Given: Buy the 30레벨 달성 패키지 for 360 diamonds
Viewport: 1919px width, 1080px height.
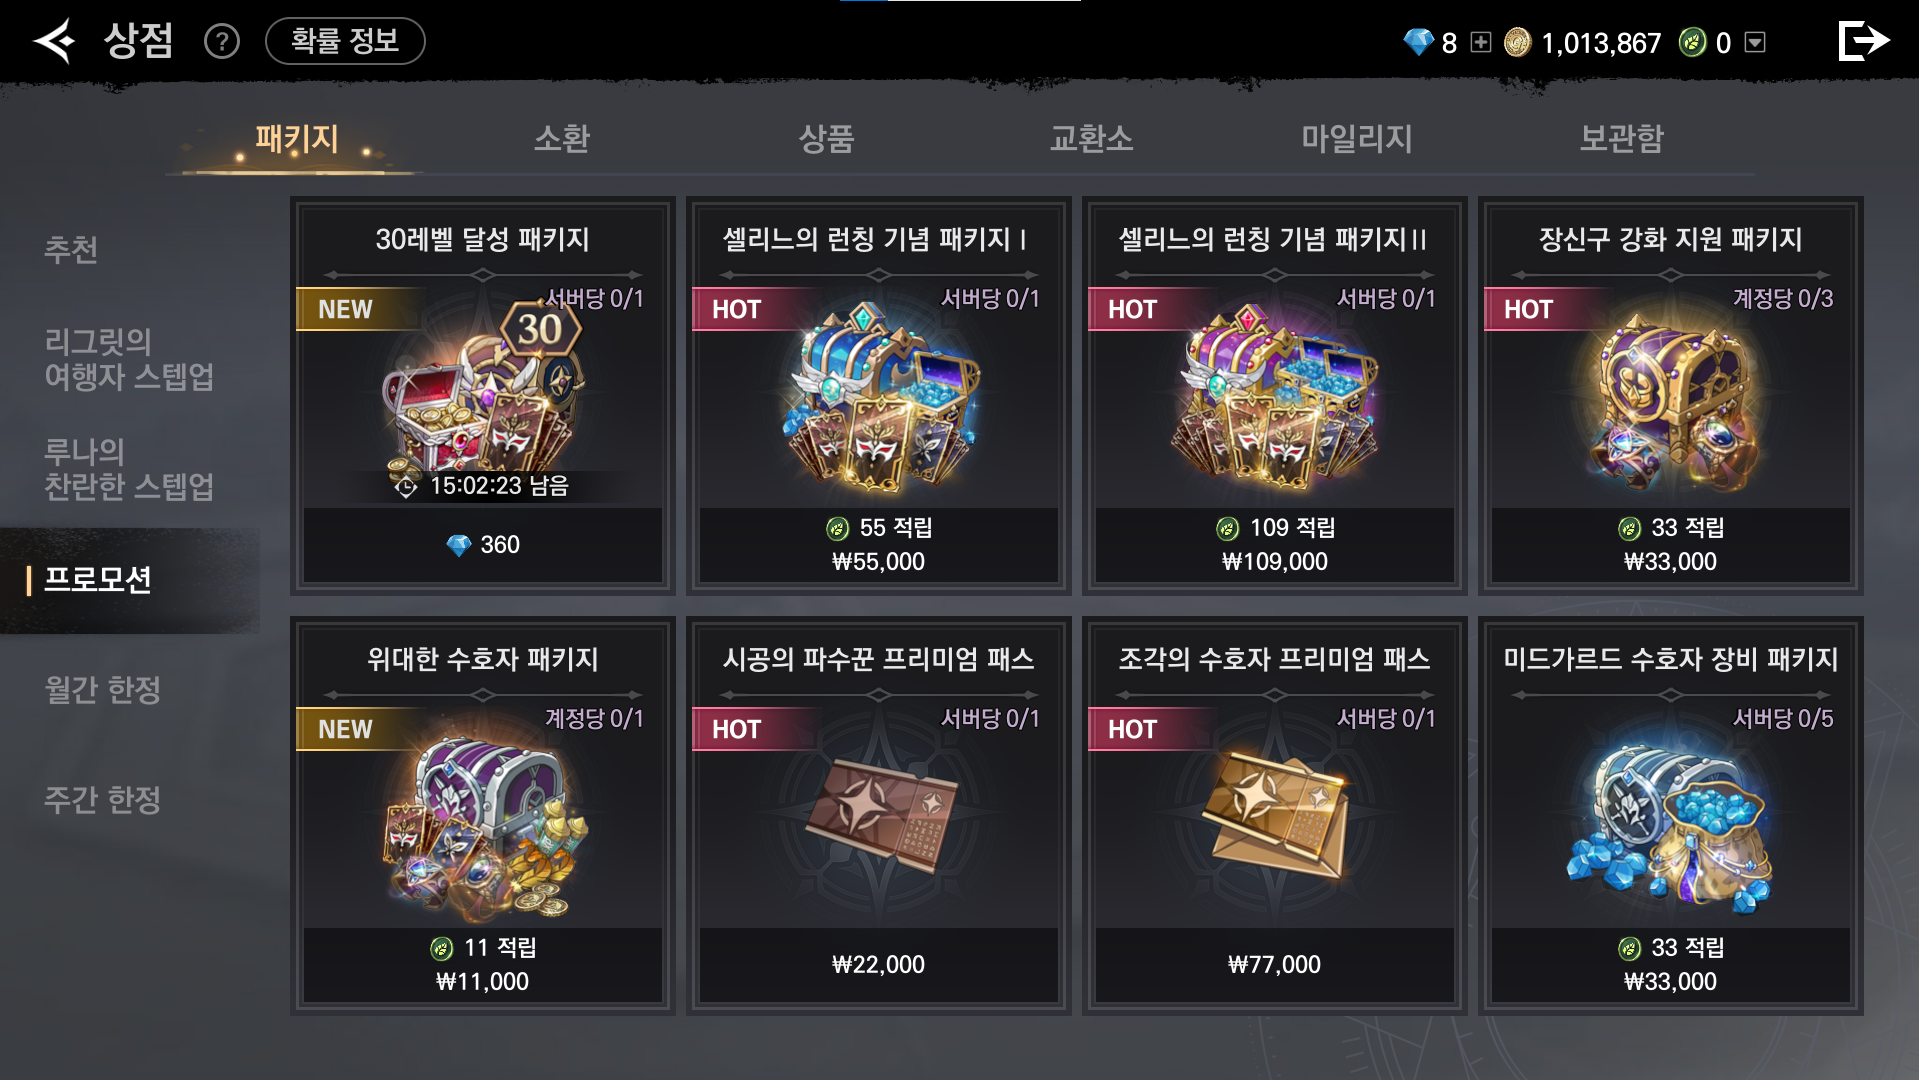Looking at the screenshot, I should coord(483,545).
